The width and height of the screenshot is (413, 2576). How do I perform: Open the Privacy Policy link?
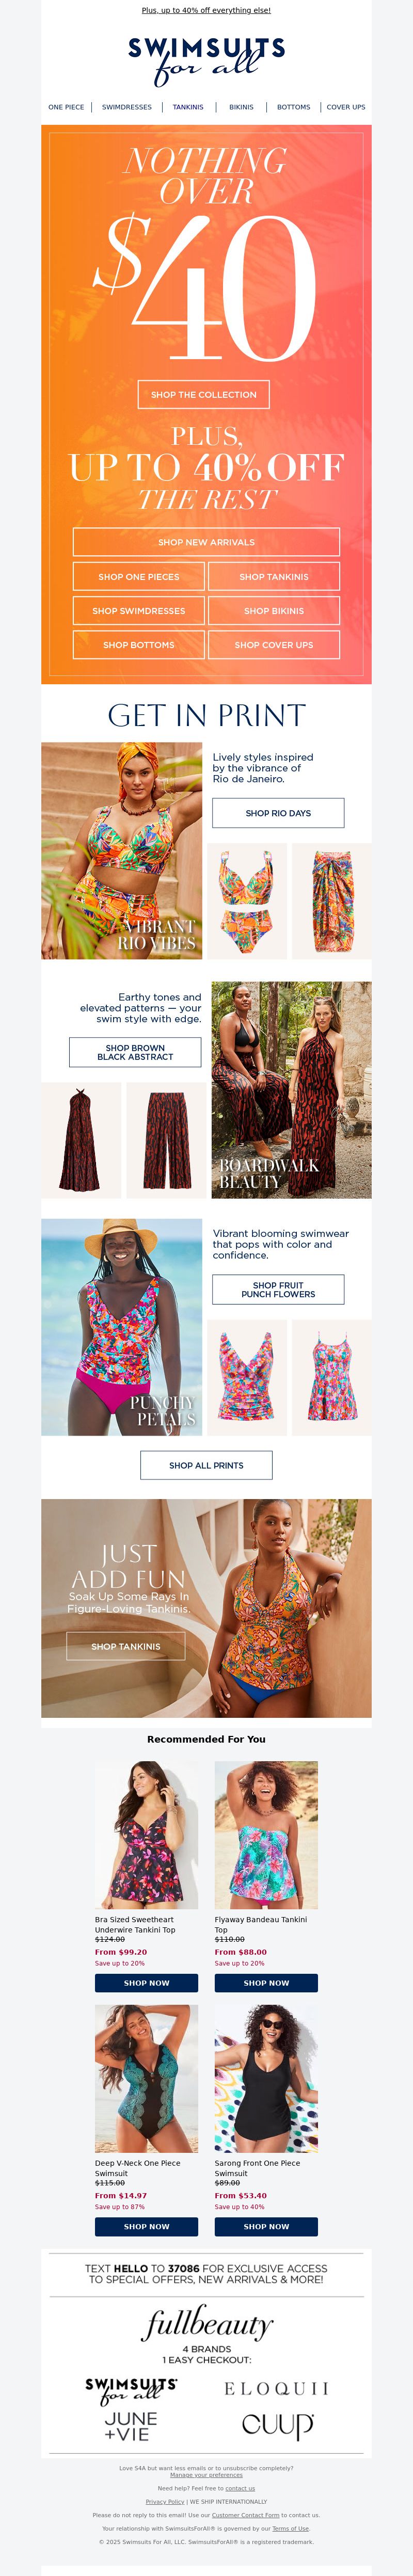pos(165,2501)
